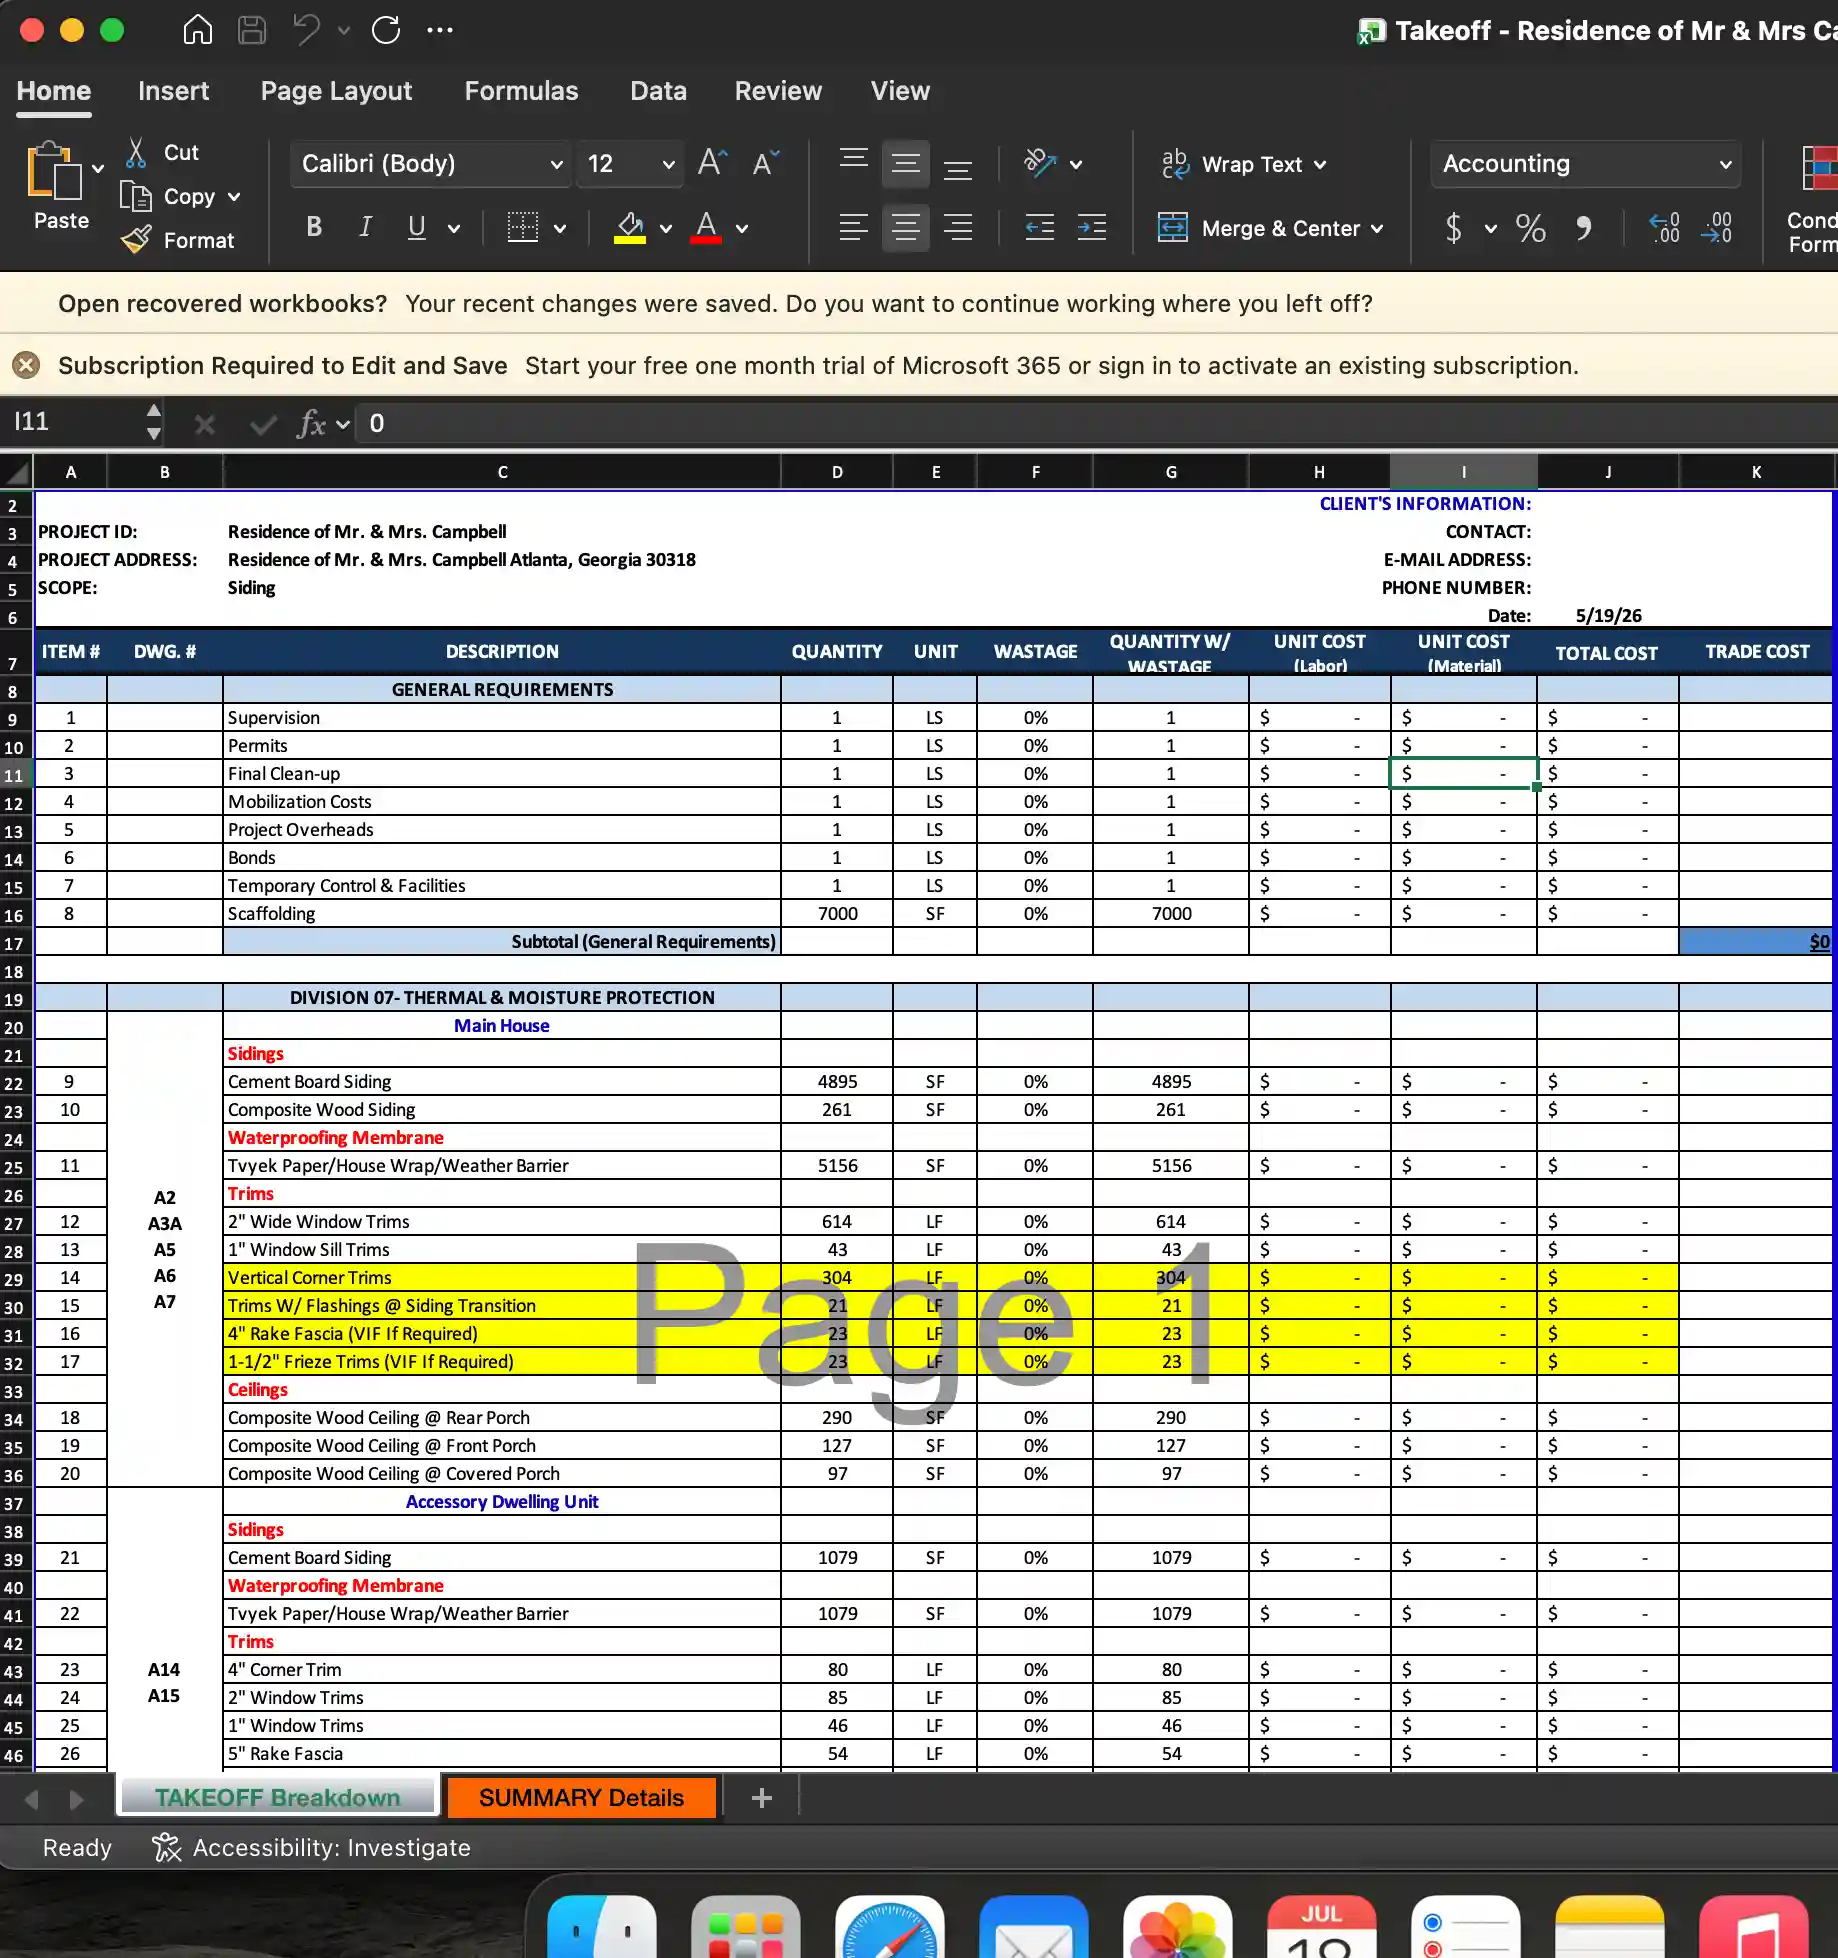Open the SUMMARY Details sheet tab
1838x1958 pixels.
[x=582, y=1797]
